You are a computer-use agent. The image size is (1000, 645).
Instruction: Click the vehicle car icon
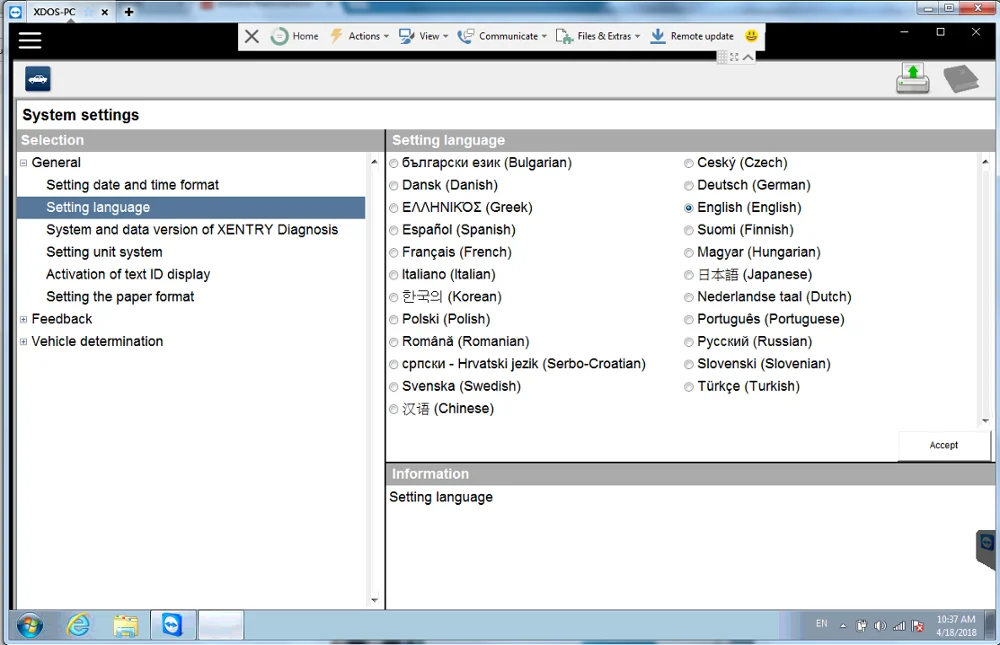(x=38, y=79)
